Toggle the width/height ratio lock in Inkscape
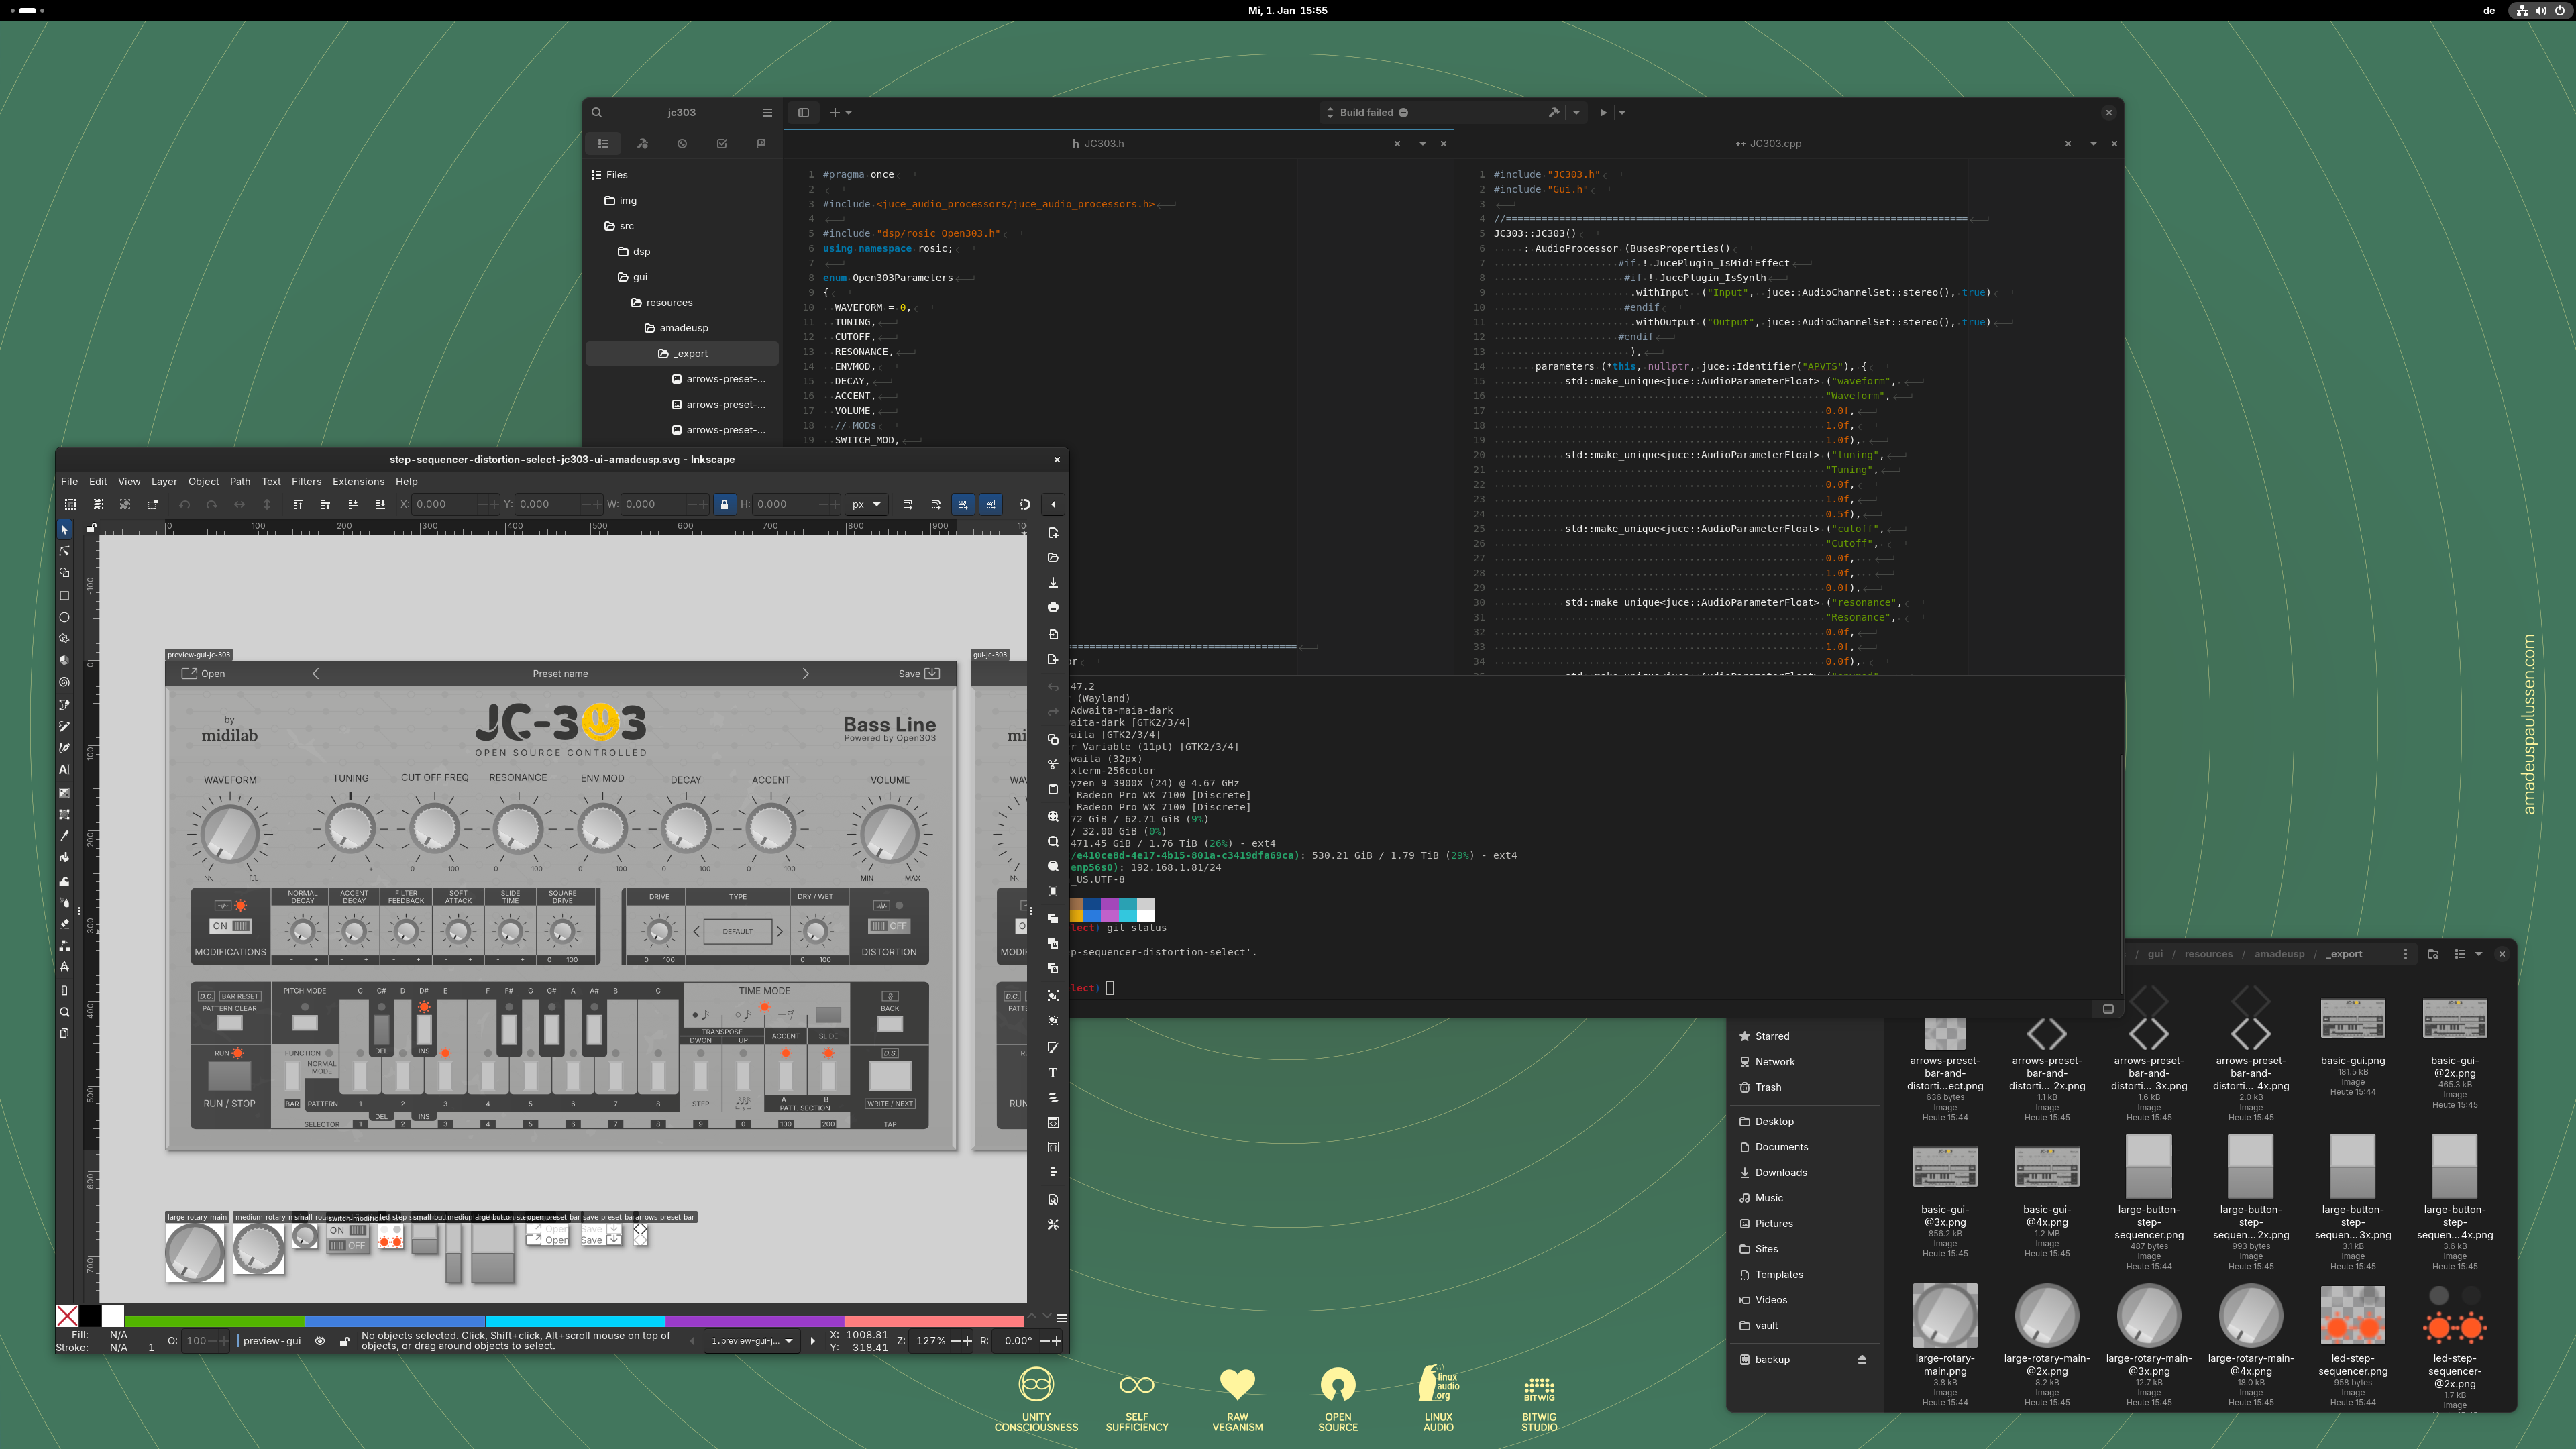 (x=725, y=504)
